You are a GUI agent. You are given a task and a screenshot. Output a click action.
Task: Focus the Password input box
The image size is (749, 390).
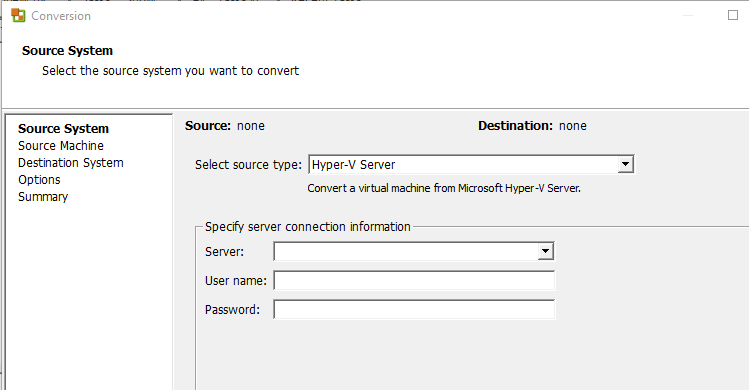(414, 310)
